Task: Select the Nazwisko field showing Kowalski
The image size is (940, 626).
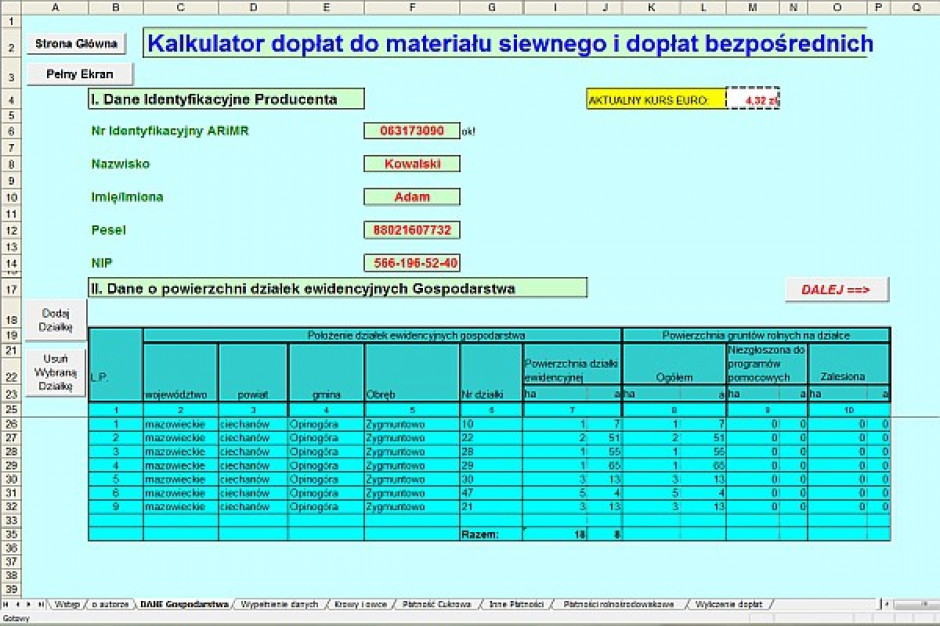Action: 412,164
